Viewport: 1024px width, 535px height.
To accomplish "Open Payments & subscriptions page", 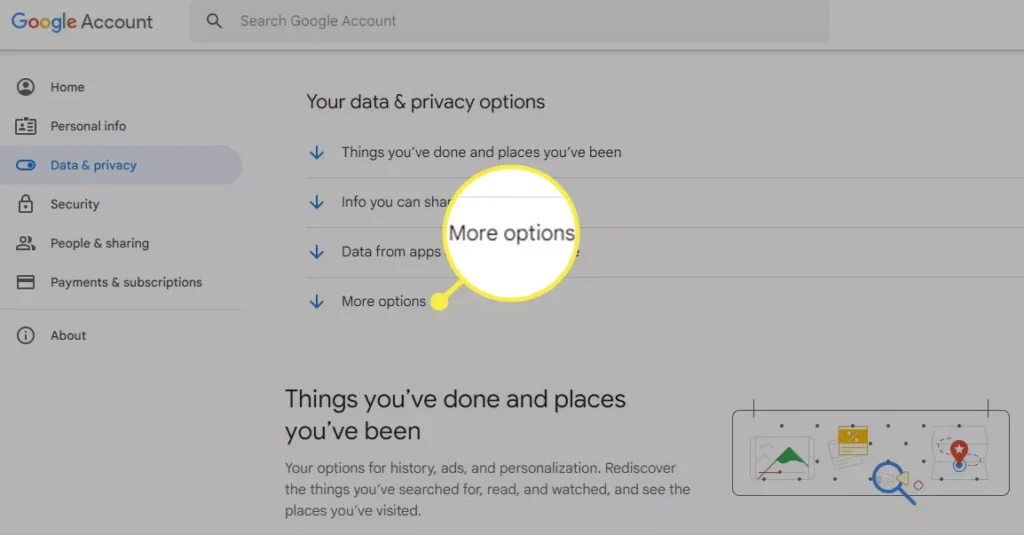I will (126, 282).
